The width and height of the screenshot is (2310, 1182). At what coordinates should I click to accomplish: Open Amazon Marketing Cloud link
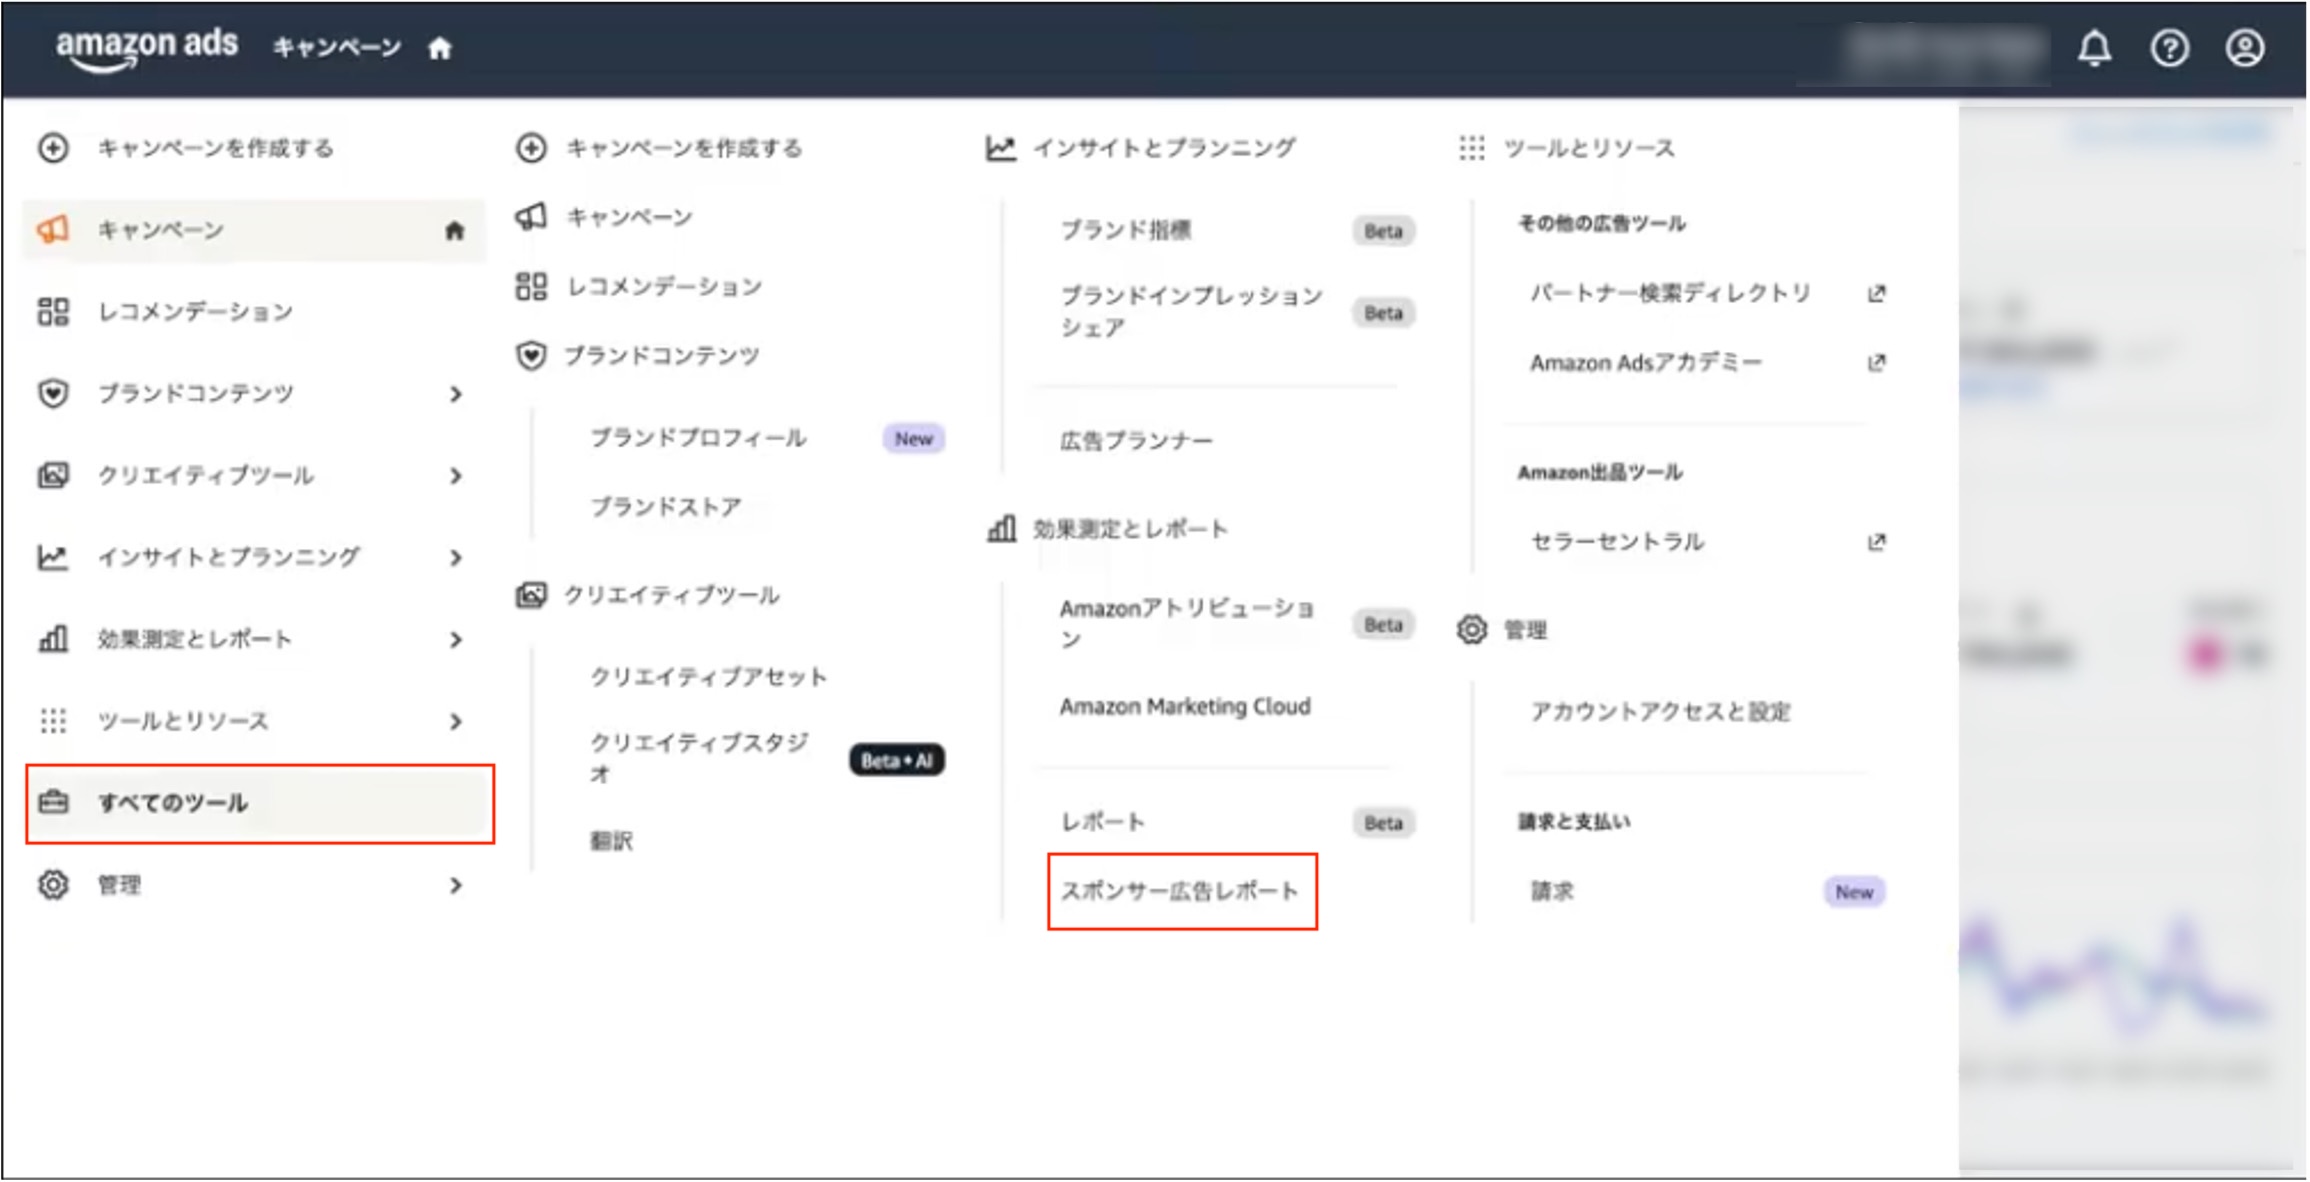pos(1185,706)
